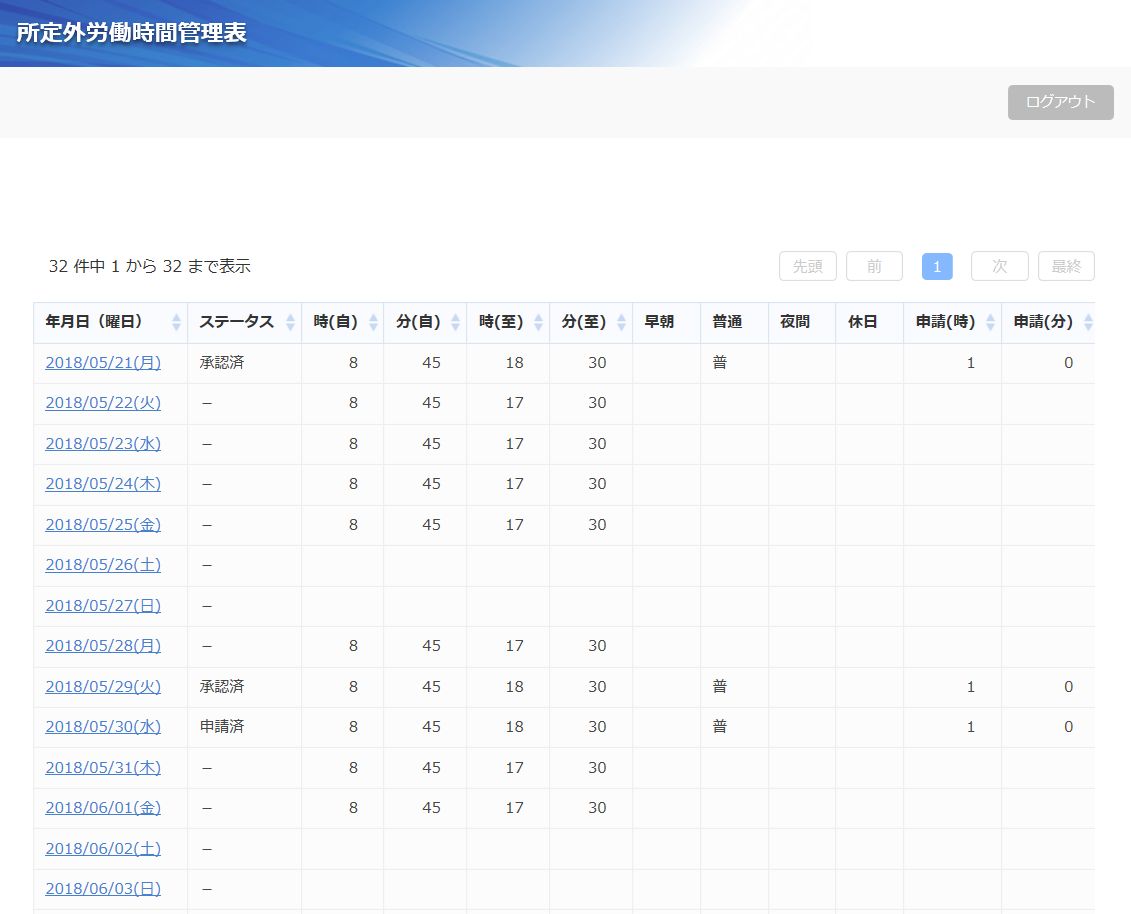The height and width of the screenshot is (914, 1131).
Task: Go to 先頭 page
Action: pyautogui.click(x=807, y=266)
